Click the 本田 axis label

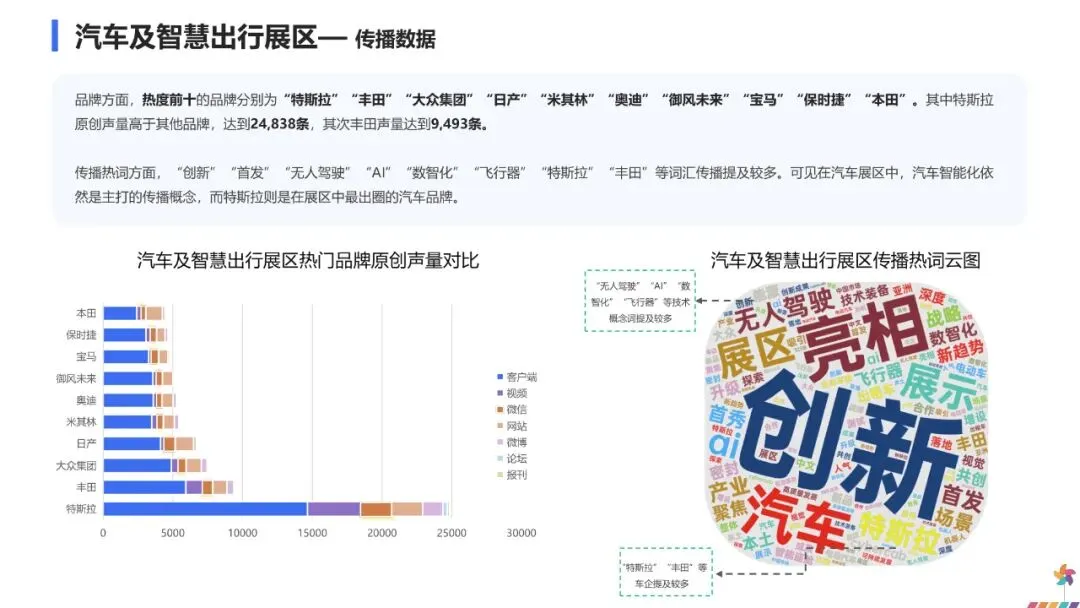click(x=86, y=313)
